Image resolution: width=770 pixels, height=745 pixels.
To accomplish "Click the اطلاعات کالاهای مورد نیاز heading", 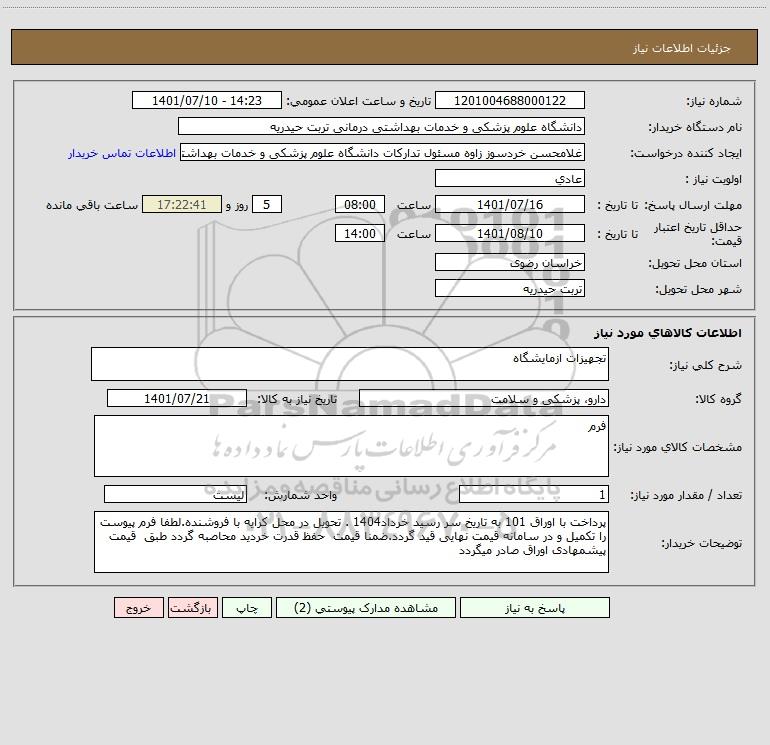I will pos(668,333).
